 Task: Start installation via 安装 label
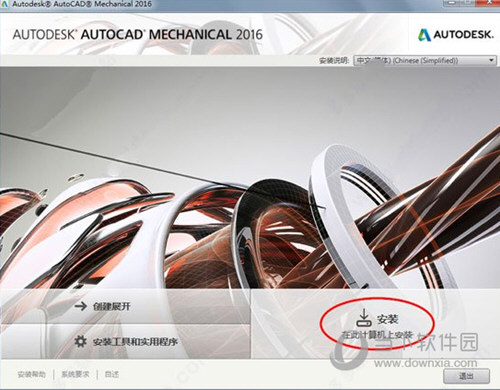click(x=388, y=319)
